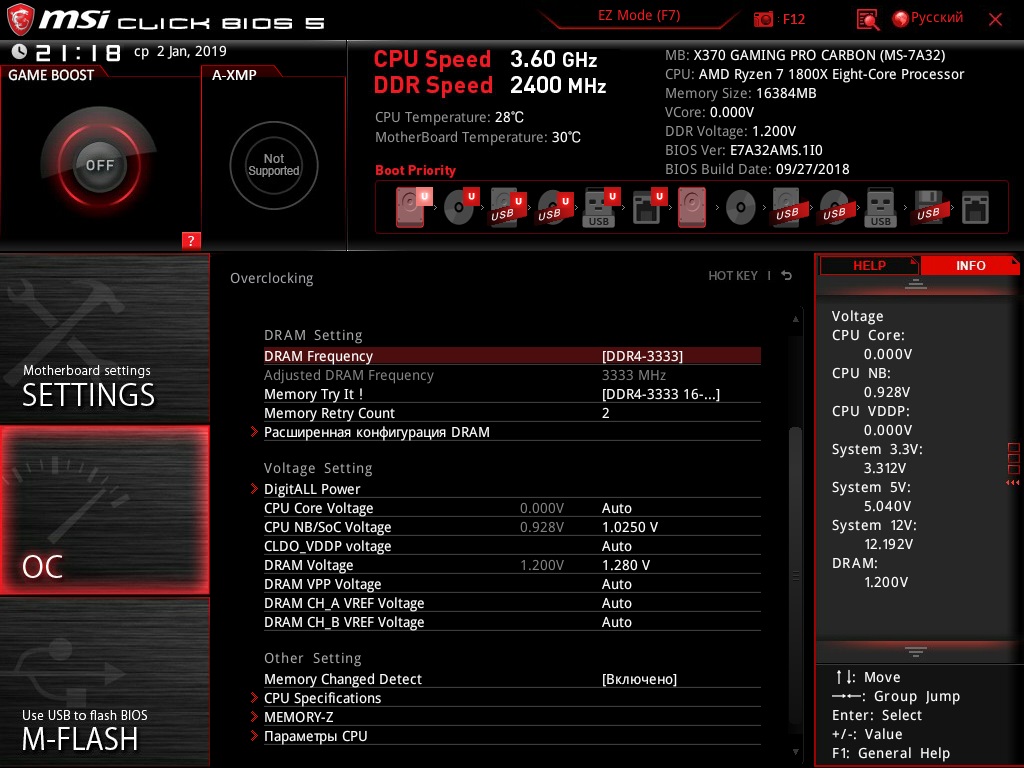
Task: Change language via Русский label
Action: pyautogui.click(x=936, y=18)
